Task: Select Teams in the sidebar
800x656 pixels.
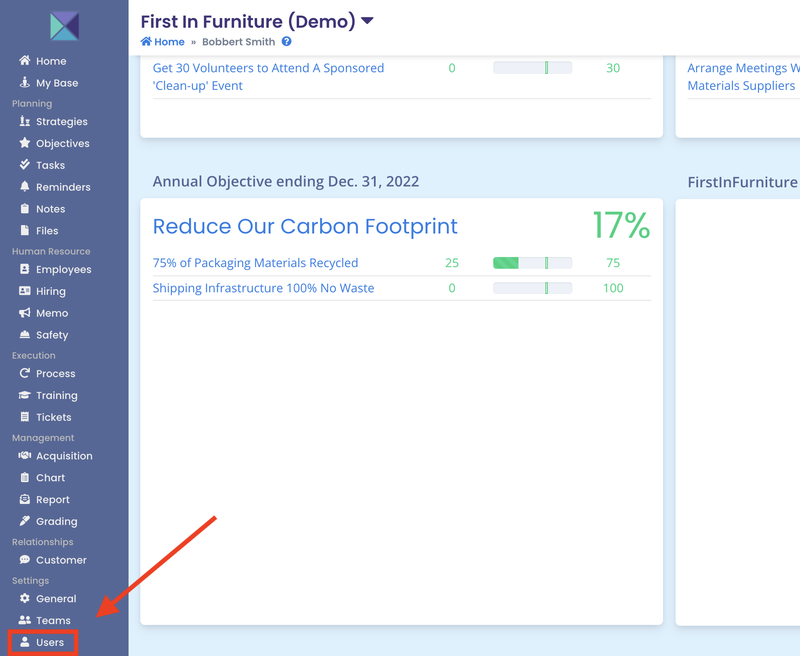Action: tap(53, 621)
